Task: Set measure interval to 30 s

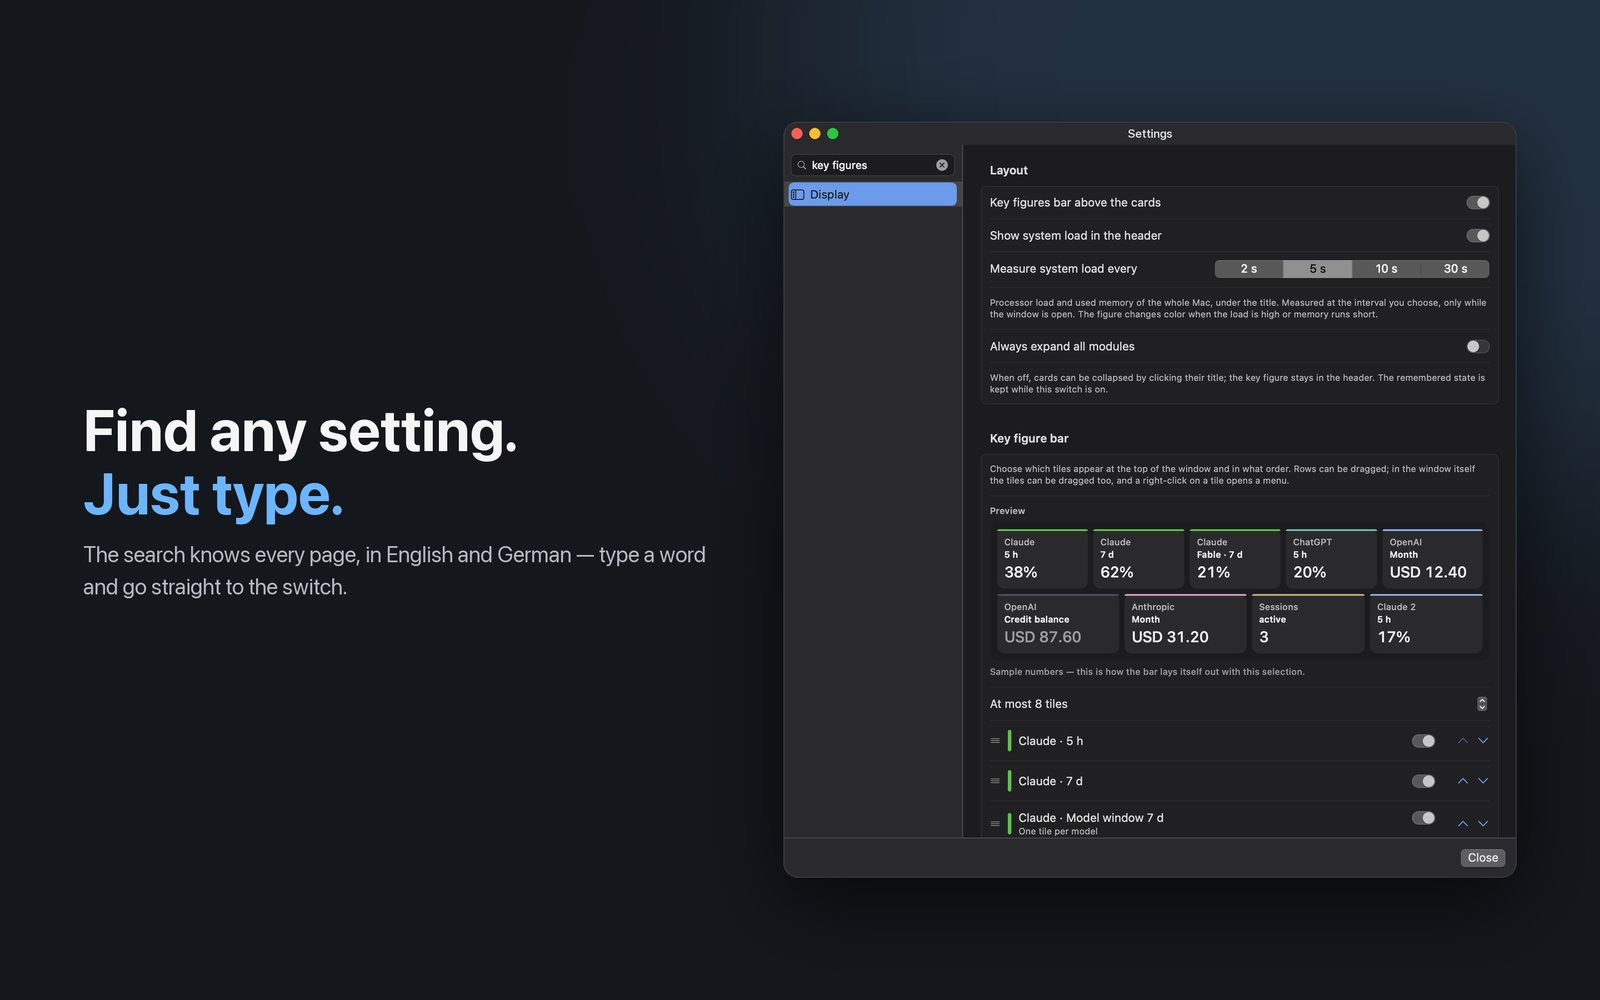Action: tap(1455, 269)
